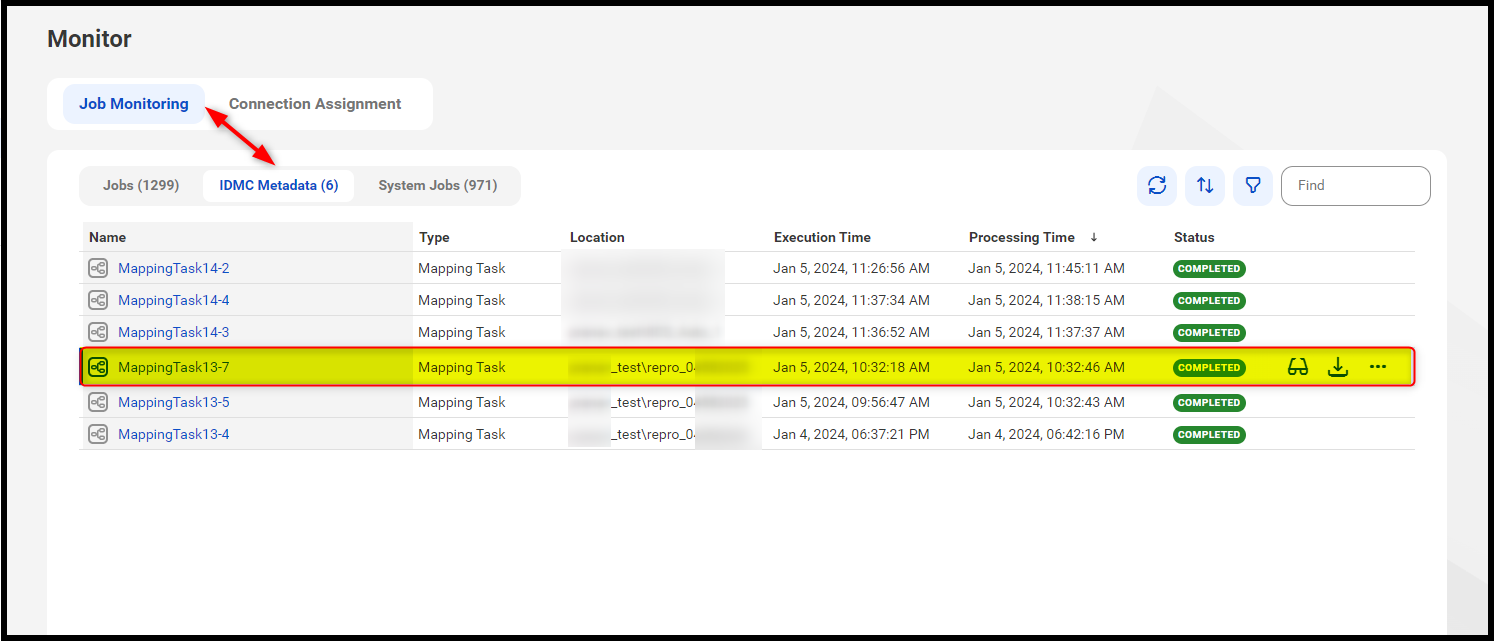Select processing time 'Jan 5, 2024, 11:45:11 AM'
Screen dimensions: 1494x641
[x=1046, y=268]
